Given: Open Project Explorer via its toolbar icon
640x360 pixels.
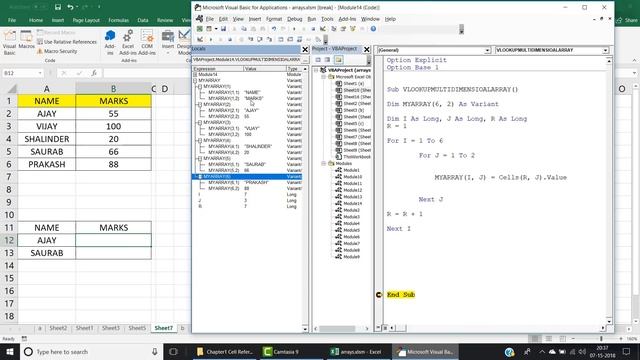Looking at the screenshot, I should 333,29.
